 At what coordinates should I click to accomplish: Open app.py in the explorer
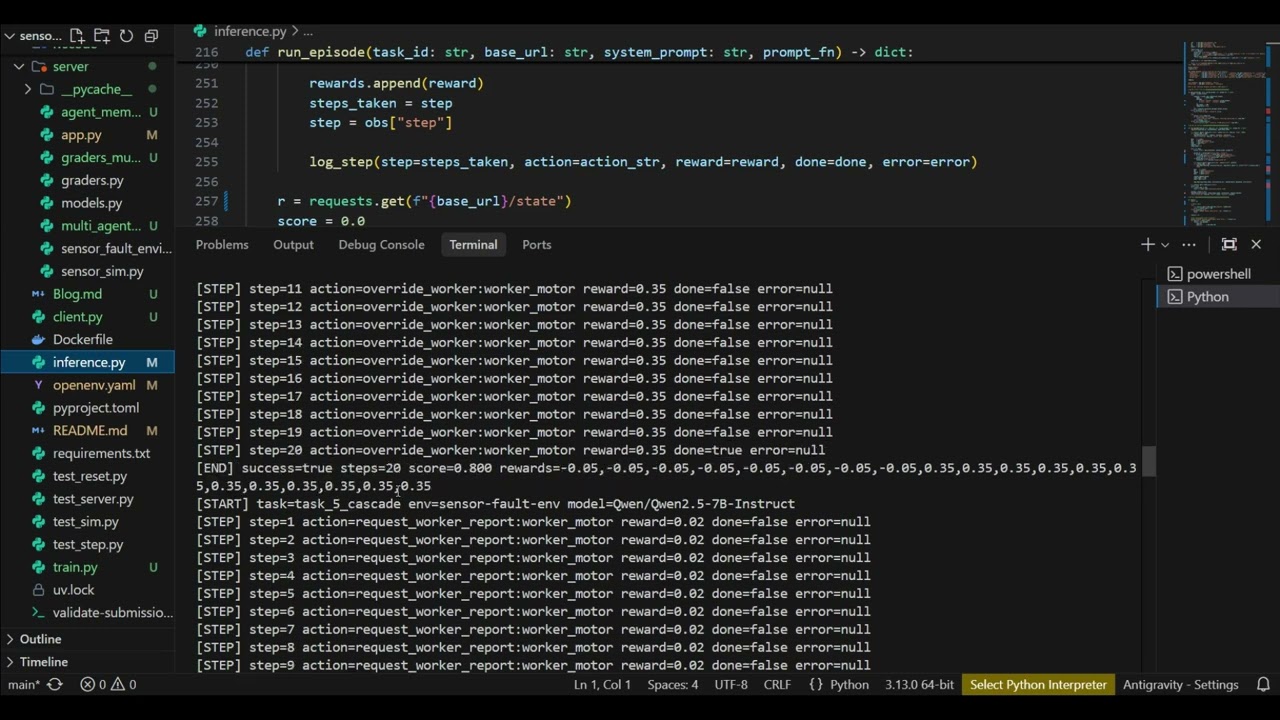[x=81, y=135]
